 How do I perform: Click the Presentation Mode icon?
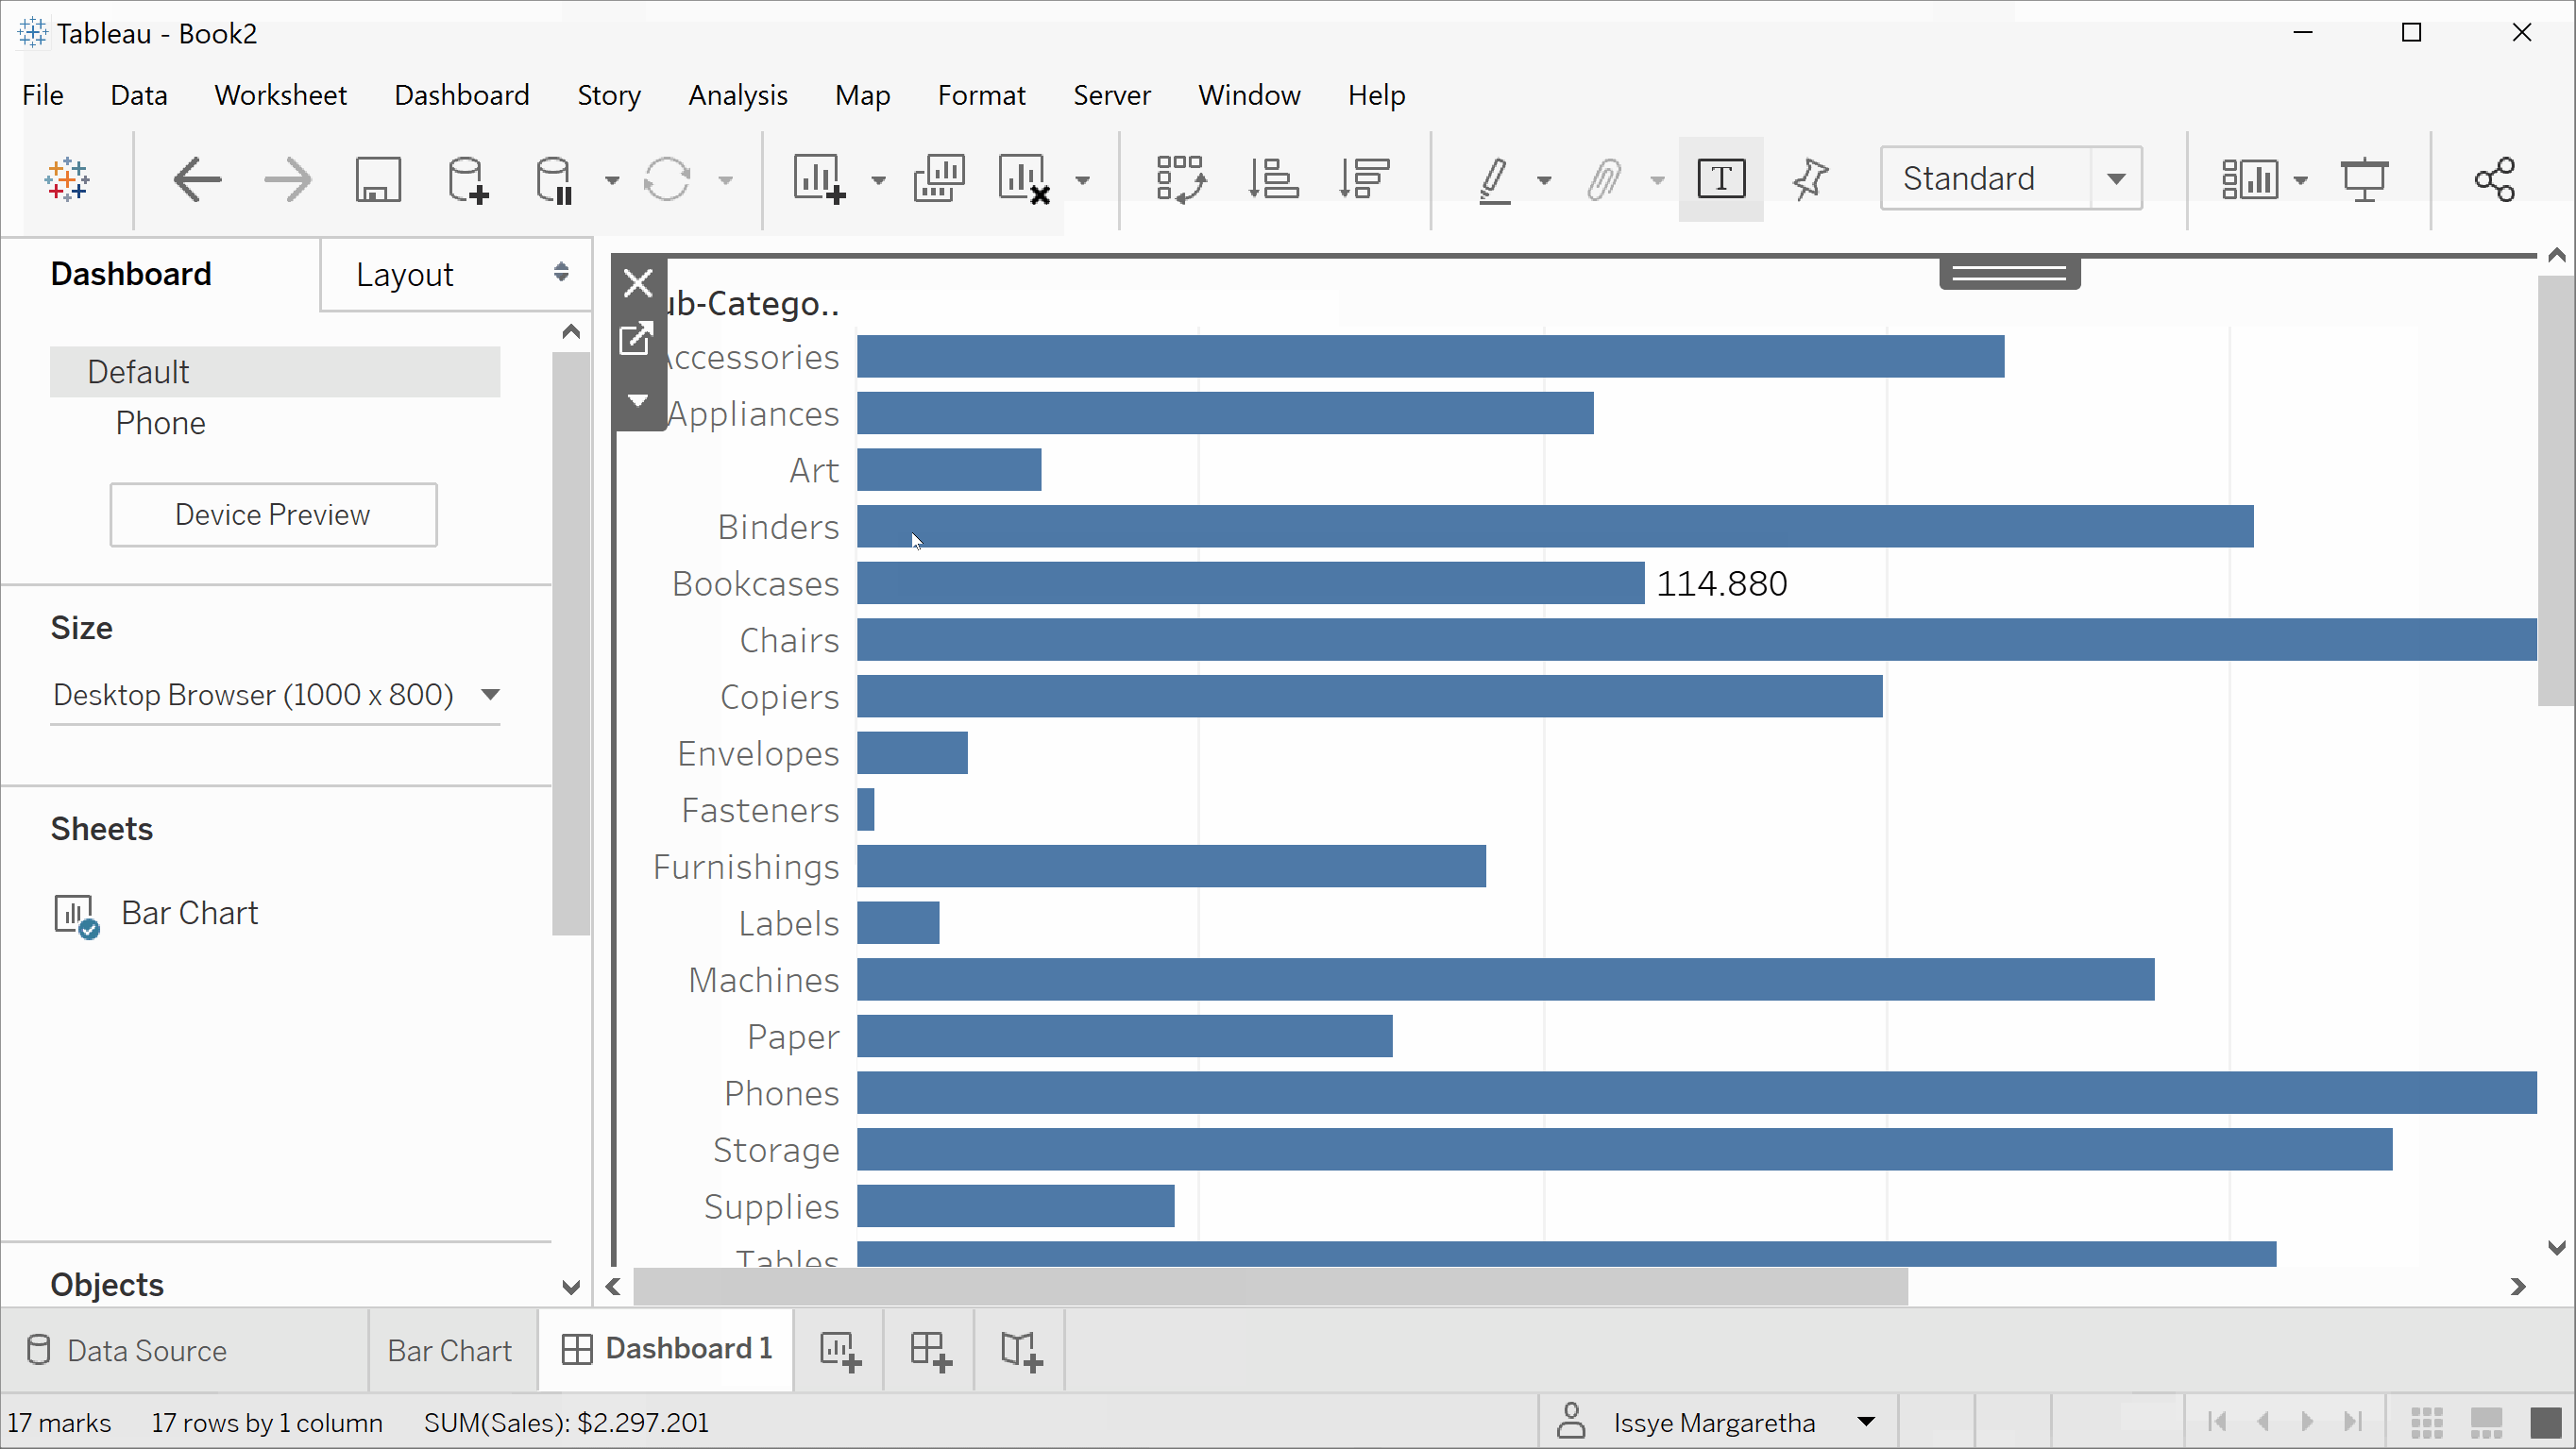(2364, 179)
